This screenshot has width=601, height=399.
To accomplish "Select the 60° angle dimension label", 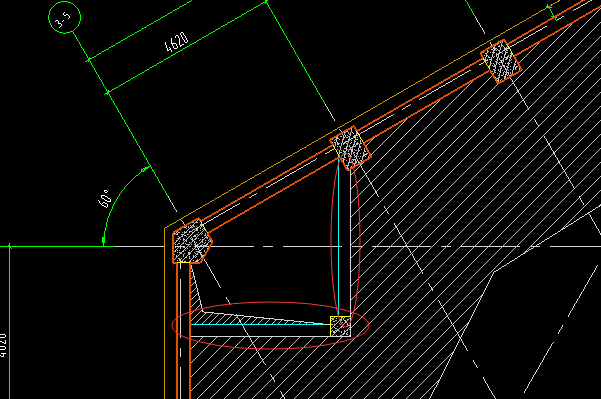I will tap(105, 199).
